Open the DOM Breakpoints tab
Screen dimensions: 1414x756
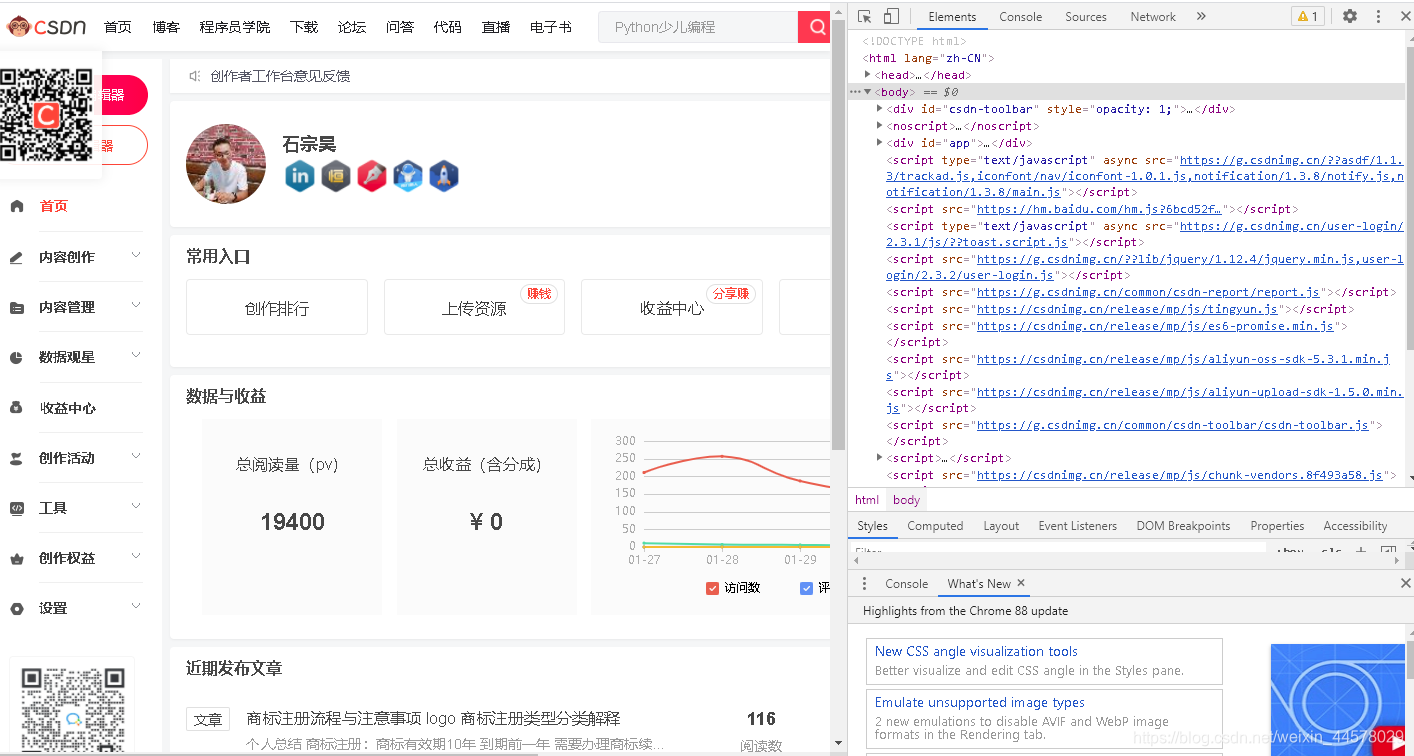point(1183,526)
